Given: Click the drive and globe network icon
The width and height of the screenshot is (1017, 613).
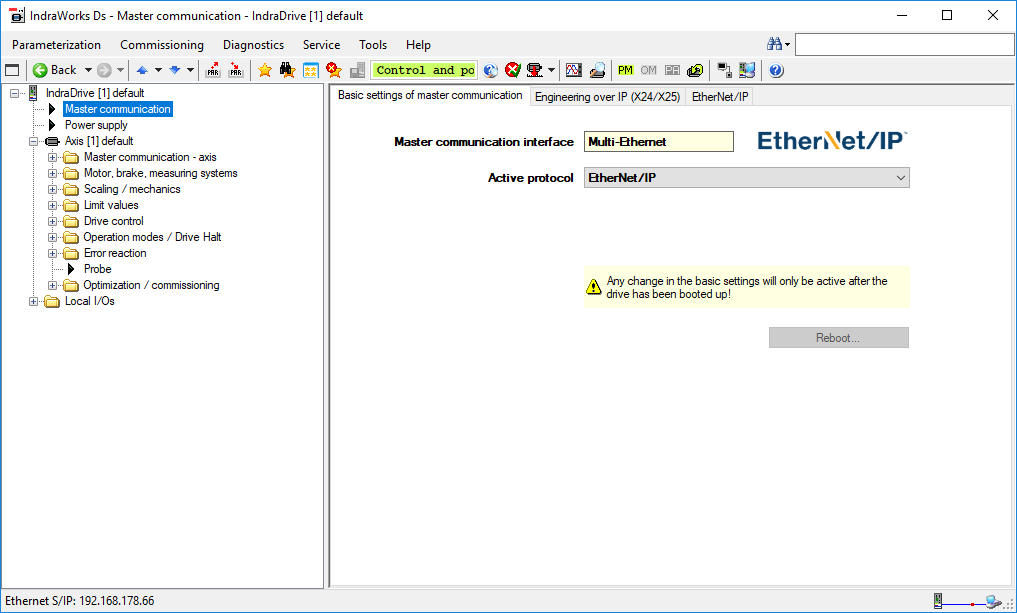Looking at the screenshot, I should point(747,70).
